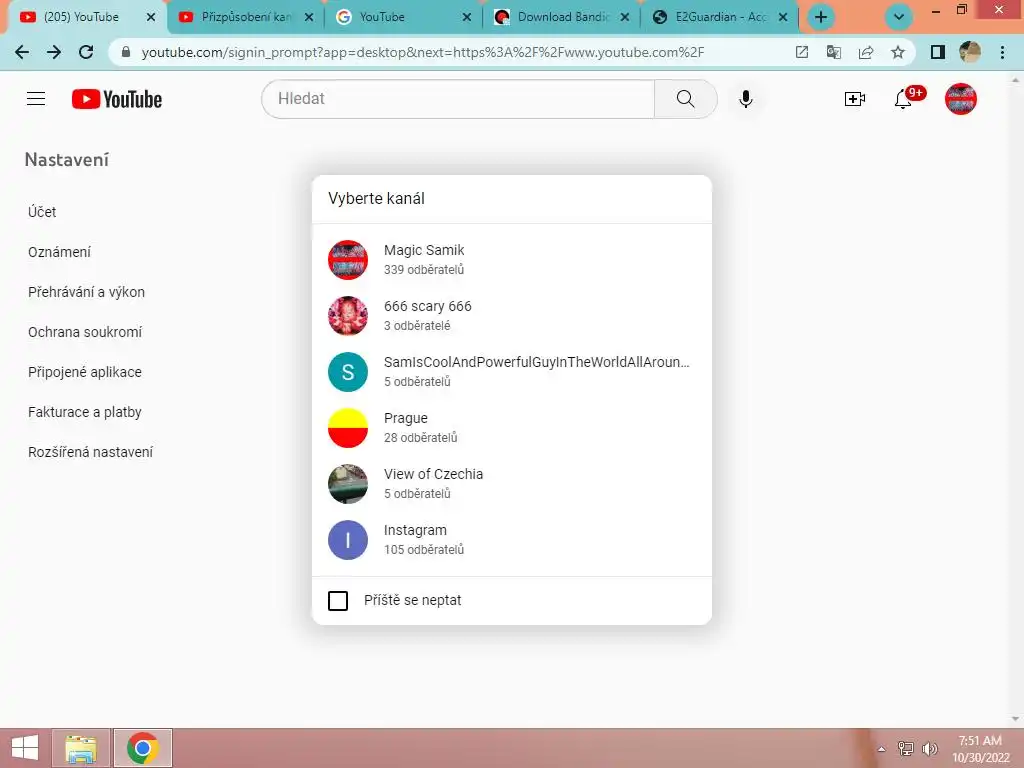Click 666 scary 666 channel avatar
This screenshot has height=768, width=1024.
347,315
